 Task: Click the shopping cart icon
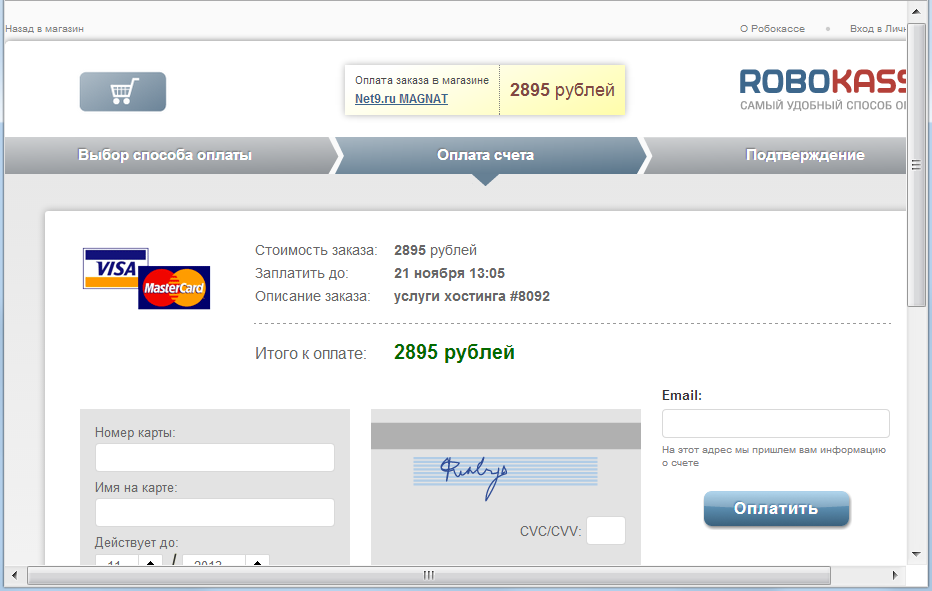123,92
